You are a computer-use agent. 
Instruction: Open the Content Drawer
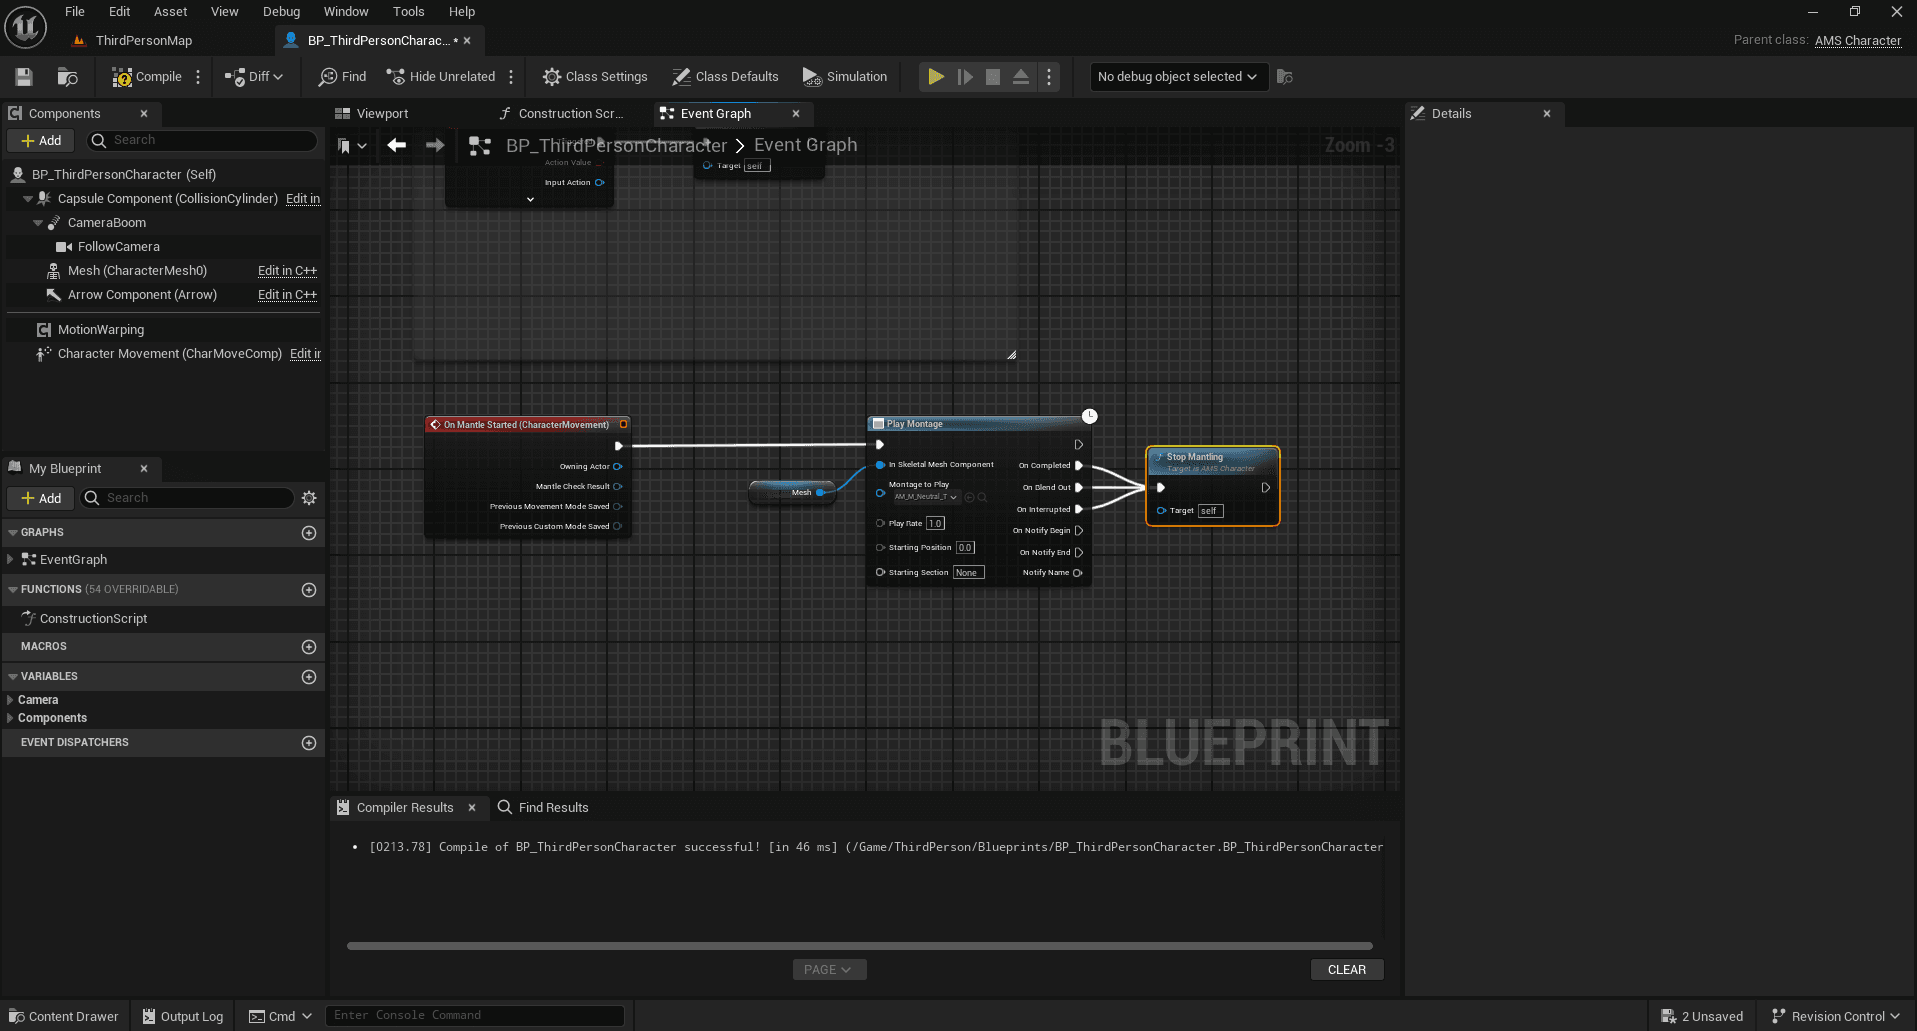(x=64, y=1017)
